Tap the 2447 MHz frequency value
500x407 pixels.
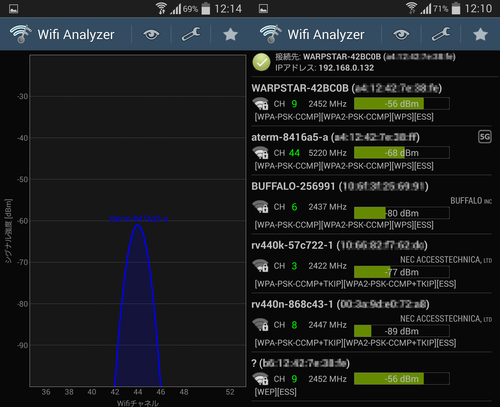tap(327, 325)
